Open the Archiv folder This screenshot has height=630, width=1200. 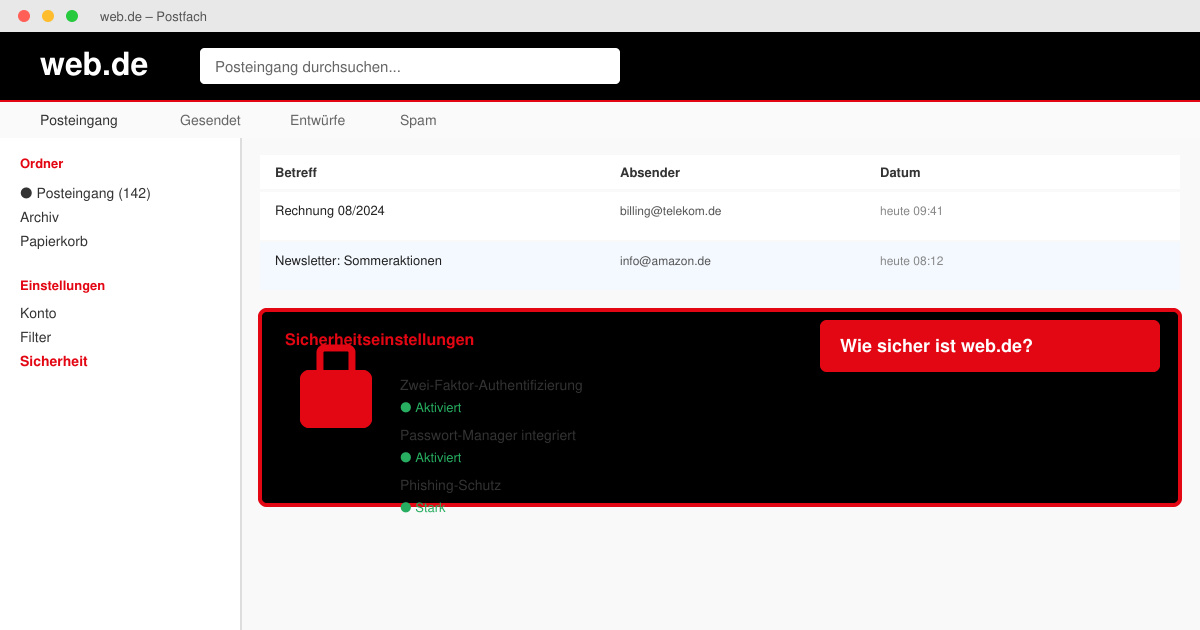tap(40, 217)
